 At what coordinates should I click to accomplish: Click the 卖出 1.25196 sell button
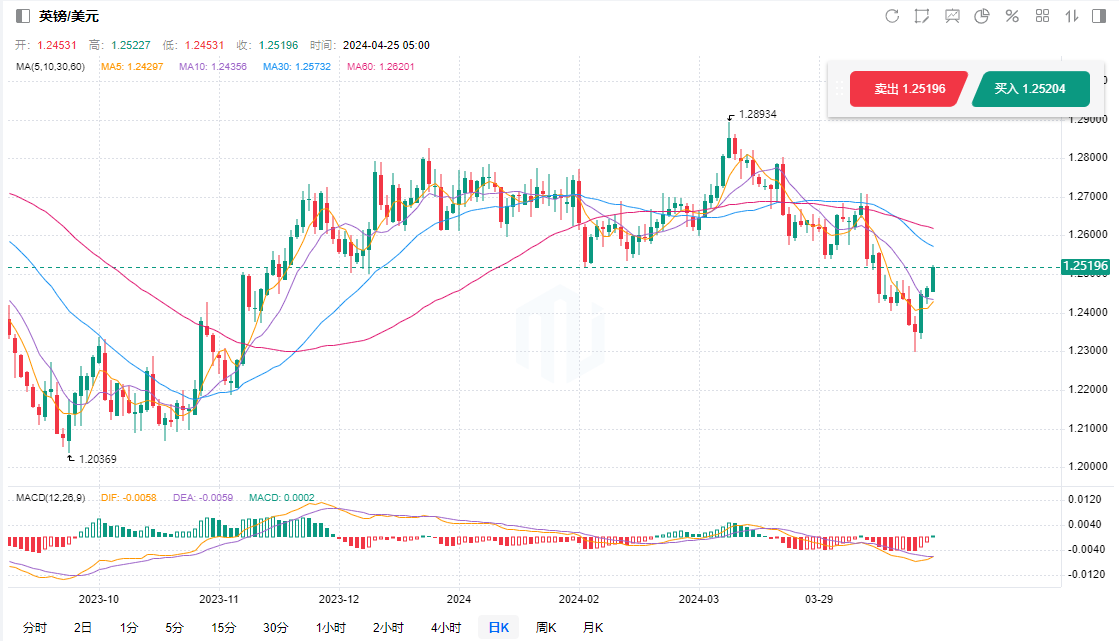pyautogui.click(x=908, y=89)
